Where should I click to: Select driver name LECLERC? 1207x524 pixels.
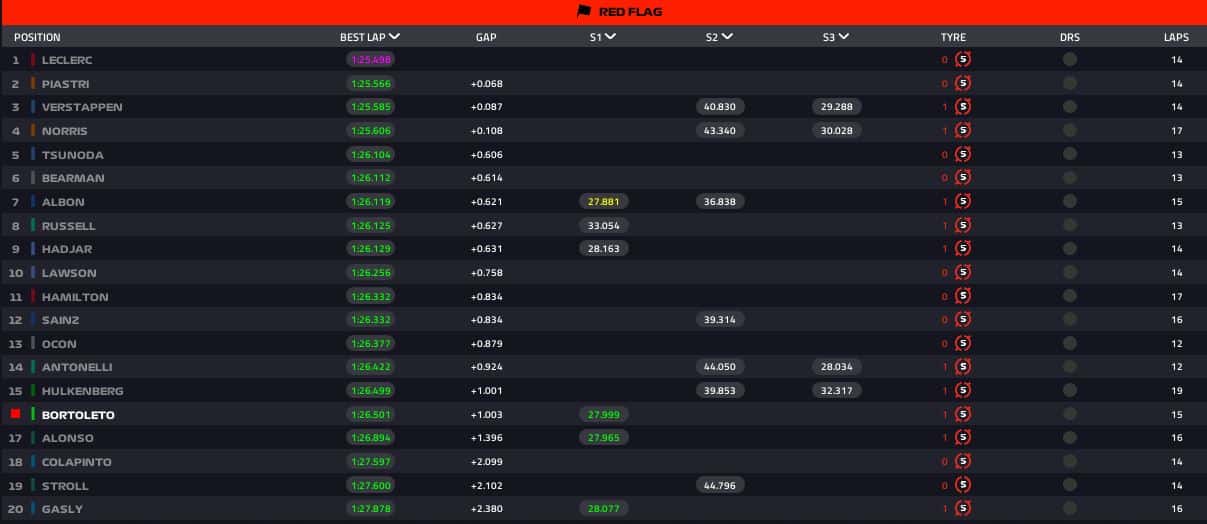(x=67, y=60)
